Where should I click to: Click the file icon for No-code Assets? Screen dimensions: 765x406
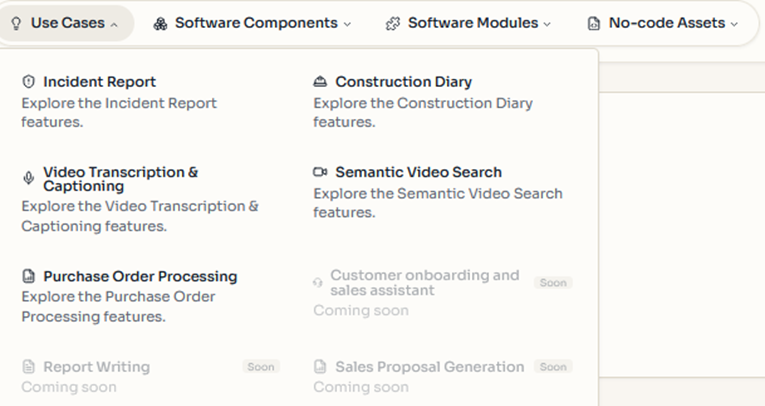pyautogui.click(x=594, y=24)
